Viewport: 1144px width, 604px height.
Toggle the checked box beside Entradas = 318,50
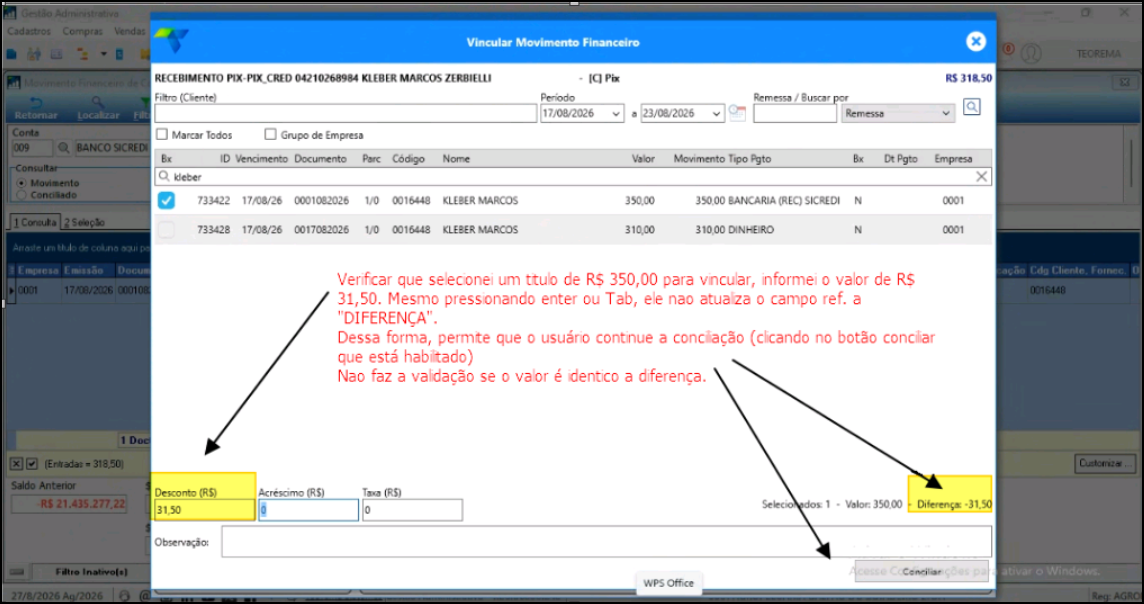[32, 463]
